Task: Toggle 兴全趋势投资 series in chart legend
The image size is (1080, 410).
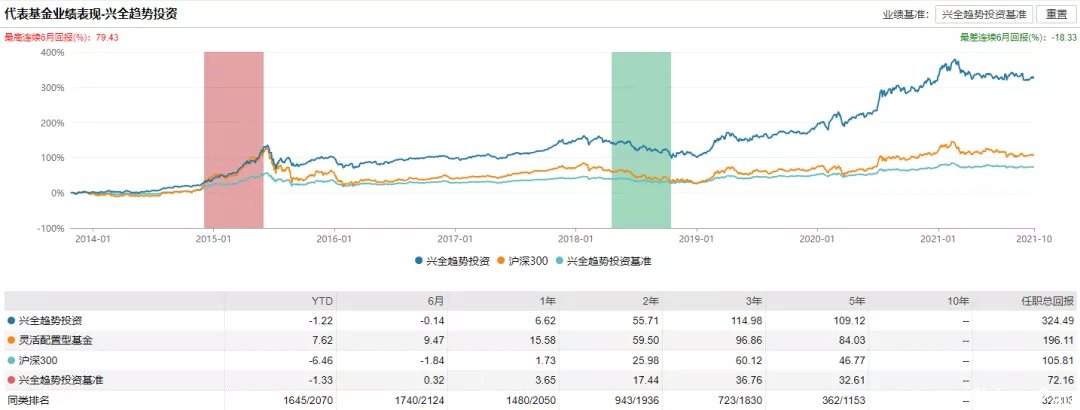Action: 451,261
